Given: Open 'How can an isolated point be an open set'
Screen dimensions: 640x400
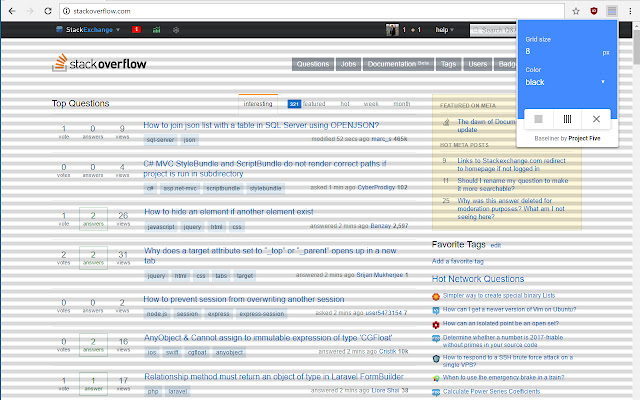Looking at the screenshot, I should [501, 323].
